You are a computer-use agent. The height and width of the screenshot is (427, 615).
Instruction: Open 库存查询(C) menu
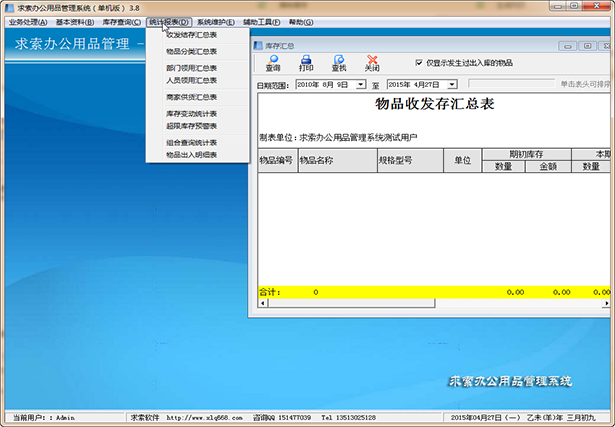122,22
